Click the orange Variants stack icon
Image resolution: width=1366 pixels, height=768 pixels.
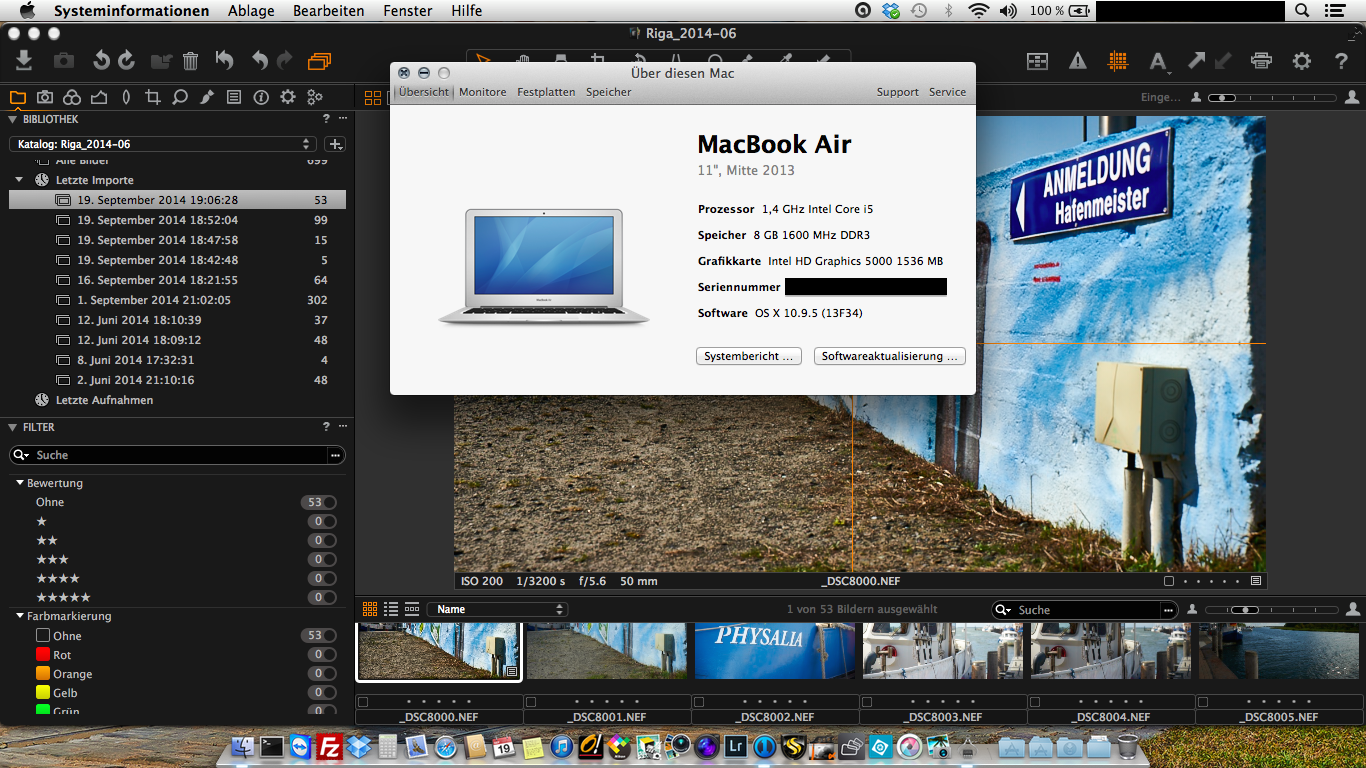coord(319,61)
